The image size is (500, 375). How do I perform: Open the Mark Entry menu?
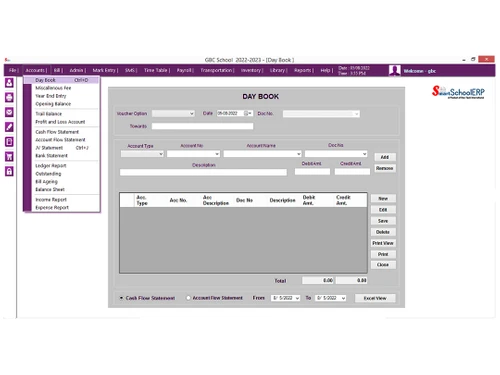point(105,70)
